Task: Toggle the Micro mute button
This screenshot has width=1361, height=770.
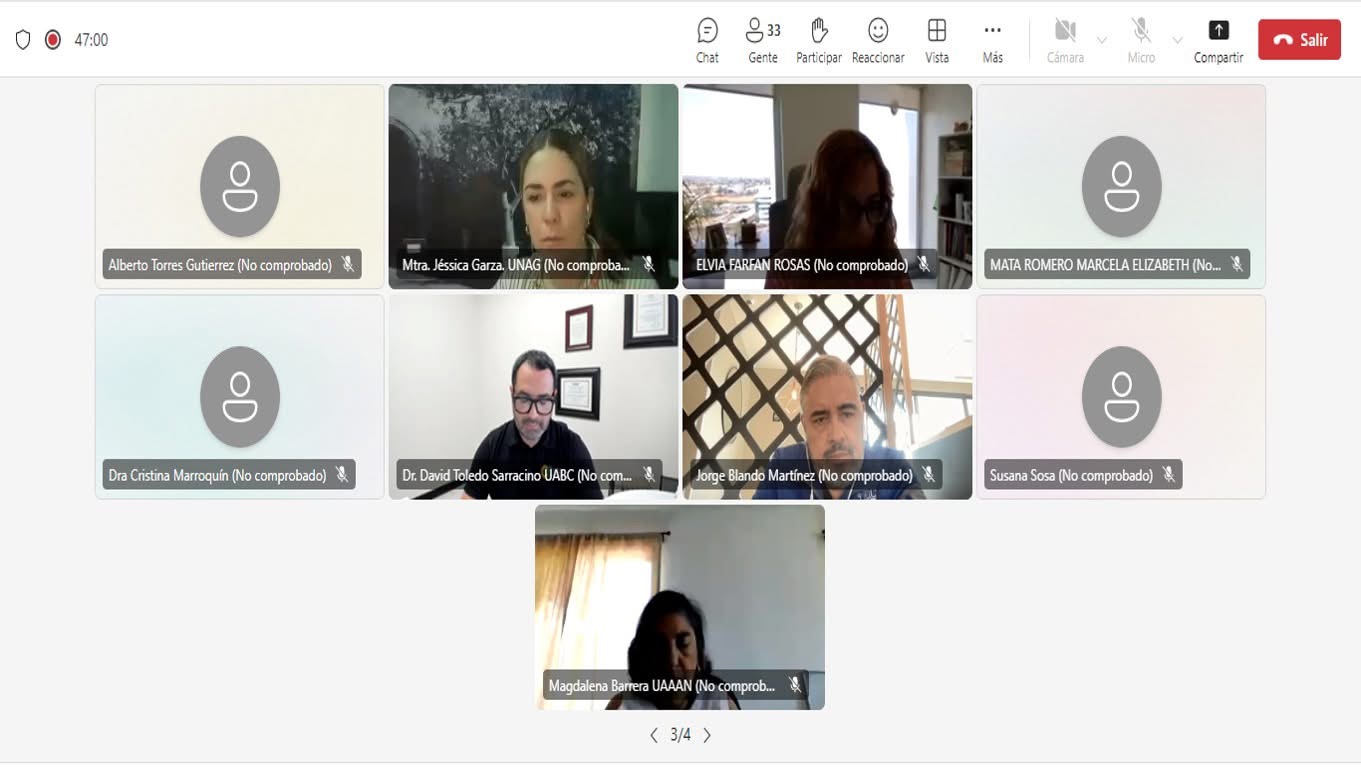Action: (x=1141, y=40)
